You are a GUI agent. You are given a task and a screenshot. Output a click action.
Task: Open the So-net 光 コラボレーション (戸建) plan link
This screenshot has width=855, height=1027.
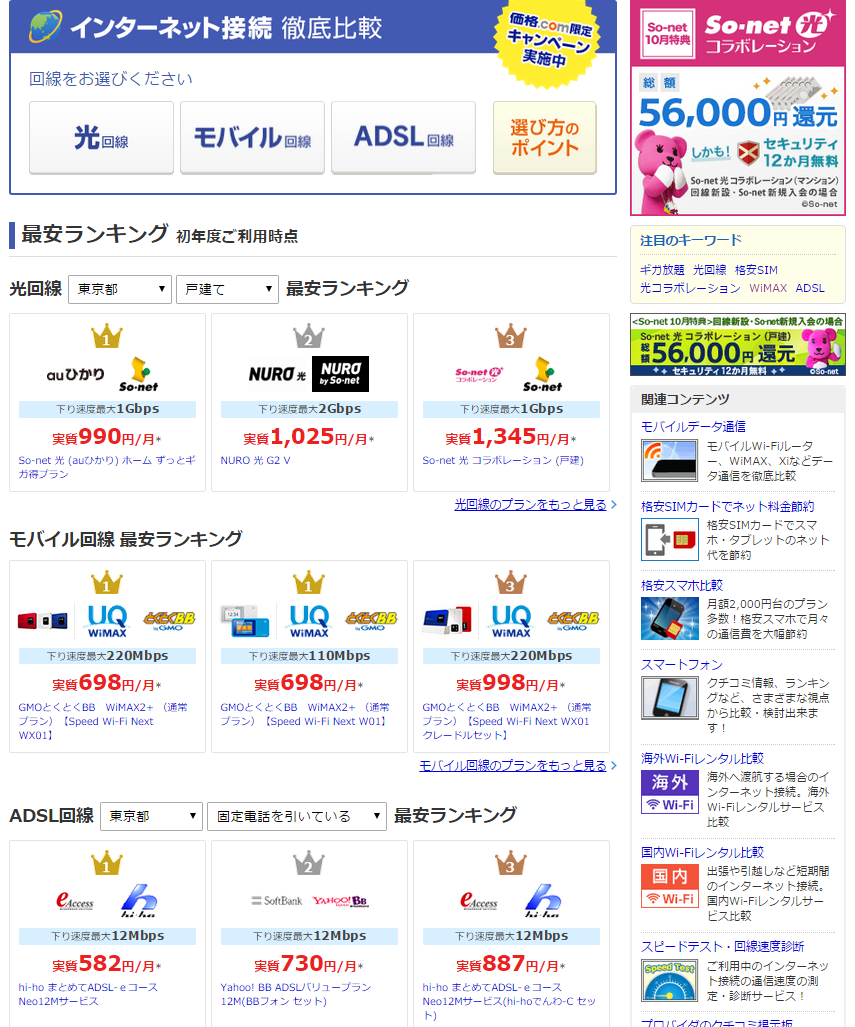click(x=503, y=460)
